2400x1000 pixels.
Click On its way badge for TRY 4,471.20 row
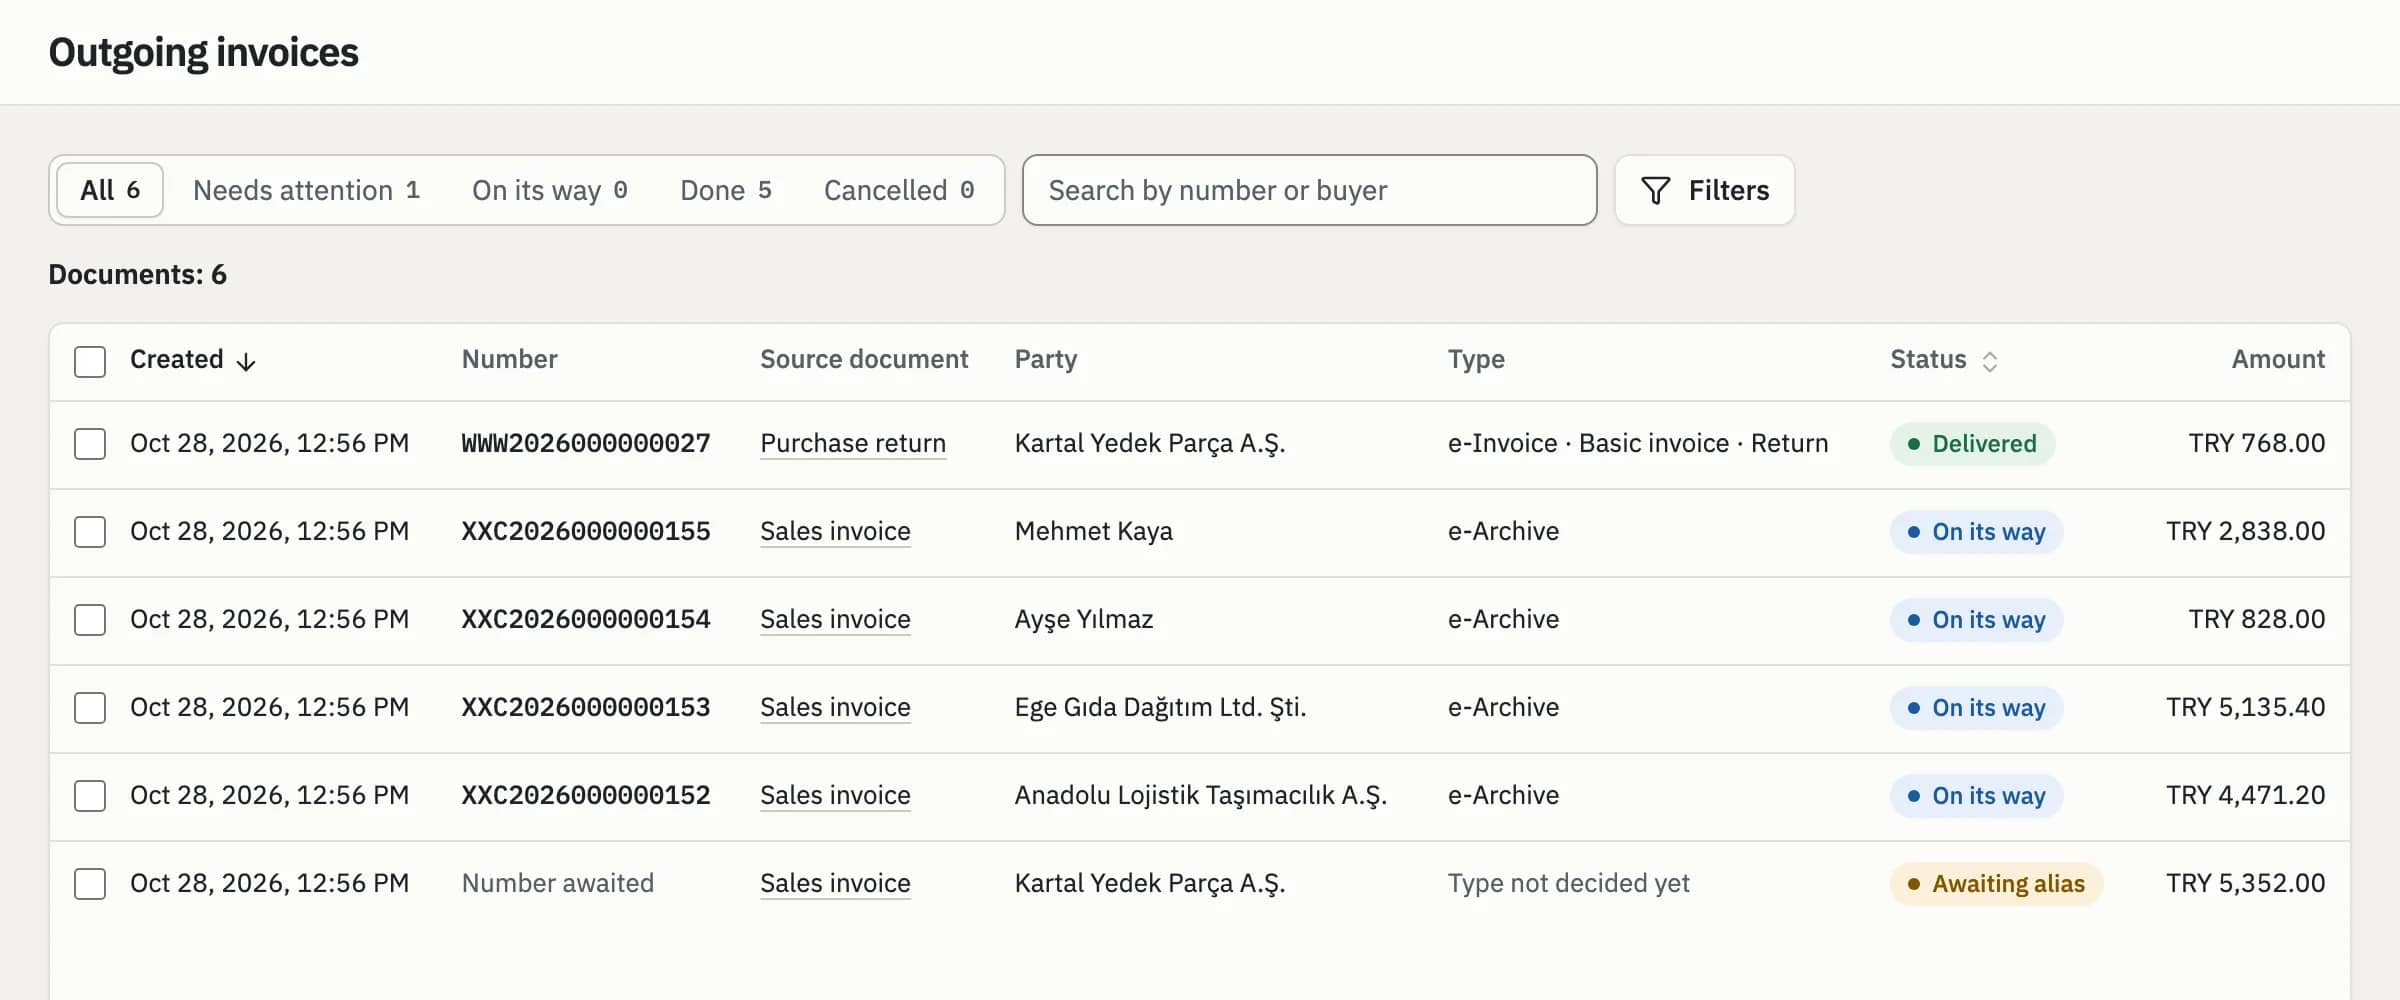1976,796
